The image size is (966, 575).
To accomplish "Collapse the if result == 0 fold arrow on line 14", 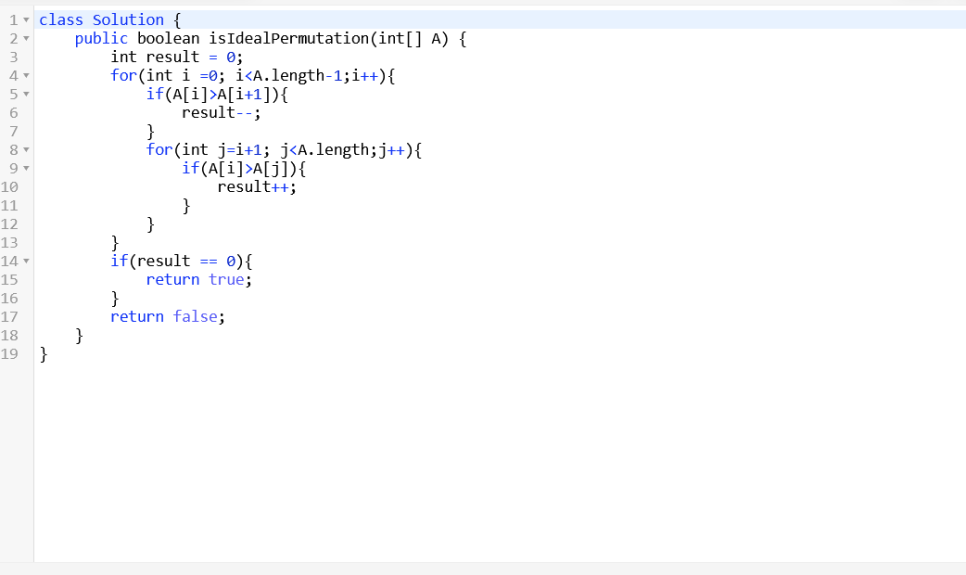I will (26, 261).
